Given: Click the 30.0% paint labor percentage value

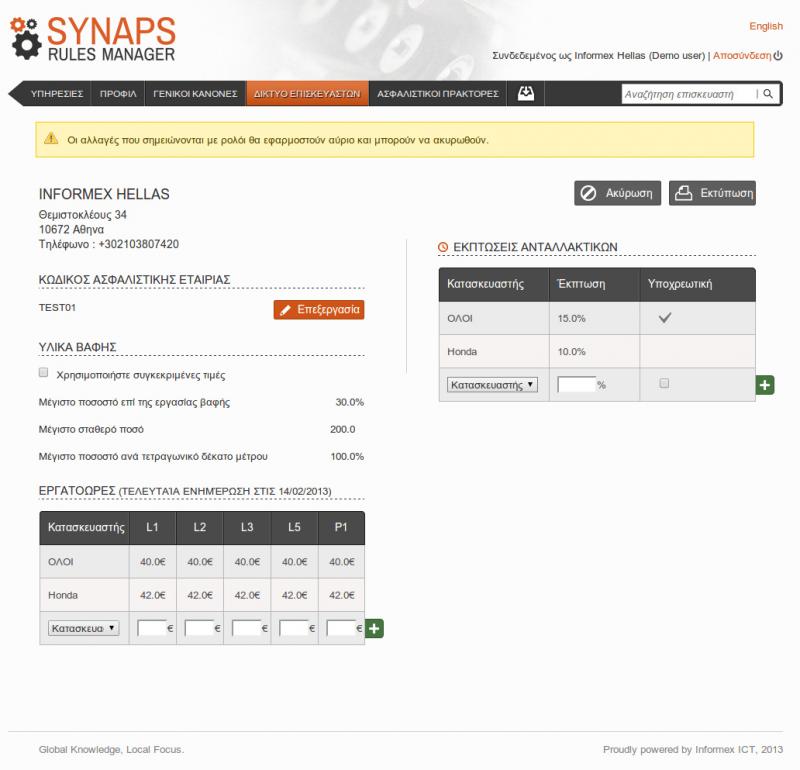Looking at the screenshot, I should (349, 402).
